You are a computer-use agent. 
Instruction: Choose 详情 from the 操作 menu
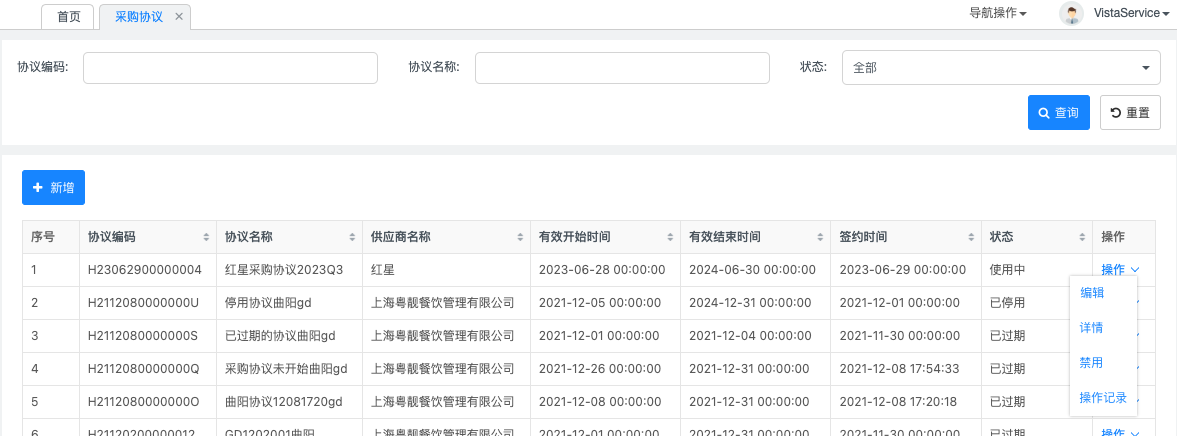point(1091,328)
